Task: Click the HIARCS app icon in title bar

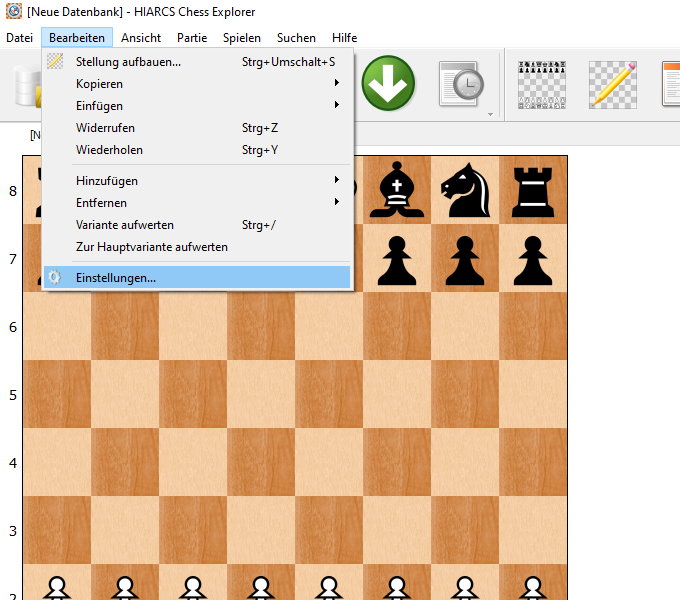Action: (x=13, y=11)
